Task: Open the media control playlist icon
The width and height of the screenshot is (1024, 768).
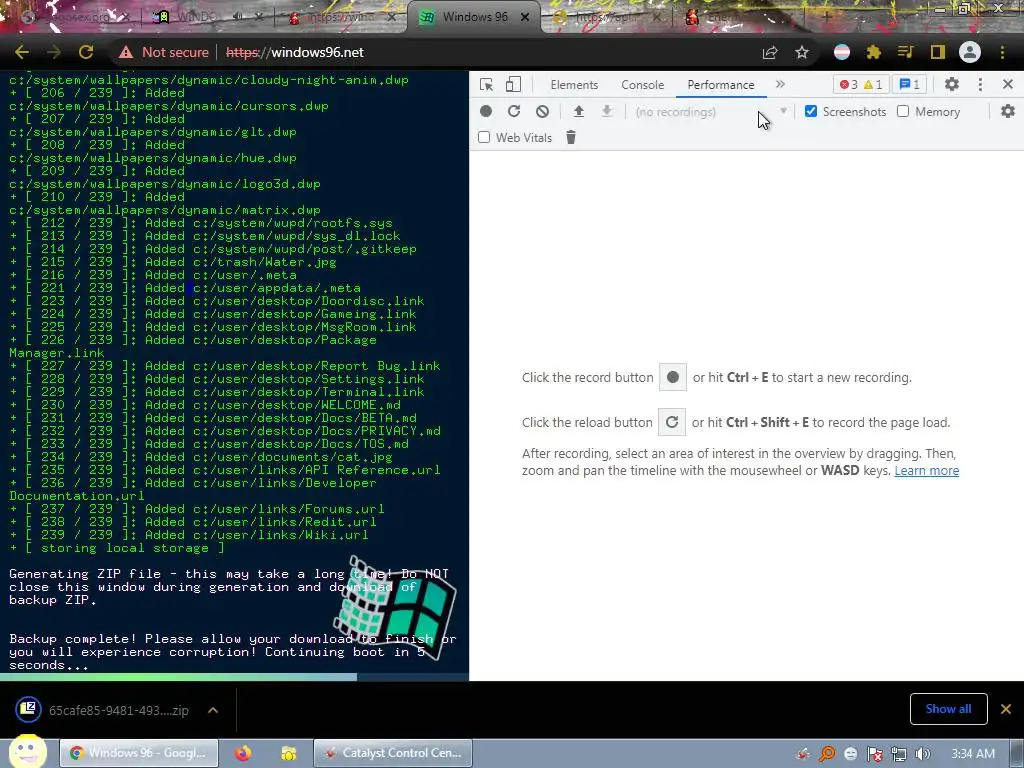Action: [905, 52]
